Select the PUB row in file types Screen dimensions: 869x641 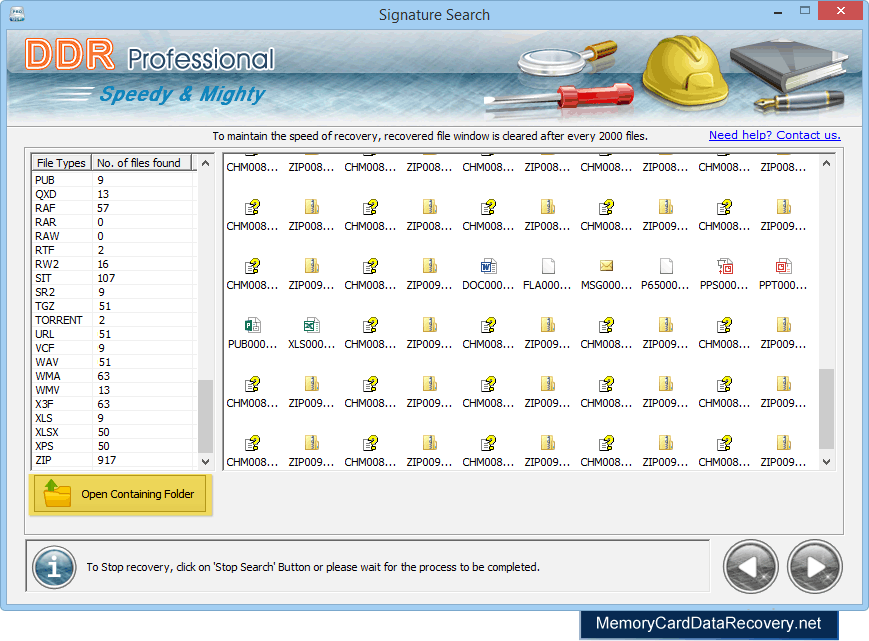113,180
